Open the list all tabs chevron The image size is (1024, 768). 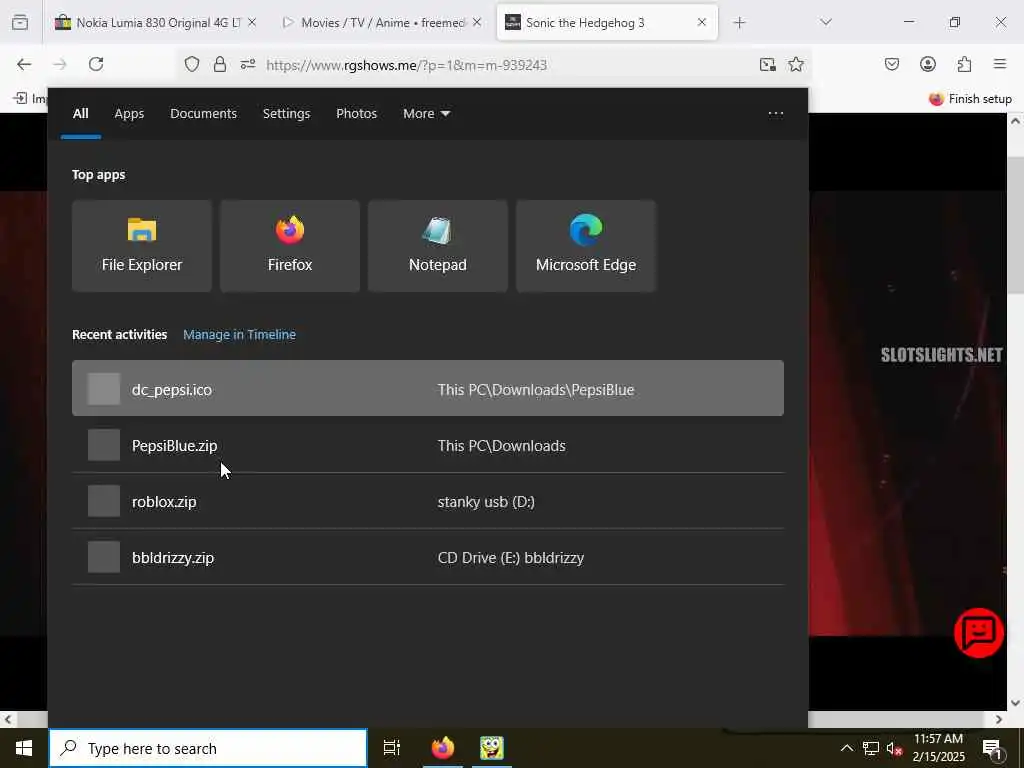(826, 22)
